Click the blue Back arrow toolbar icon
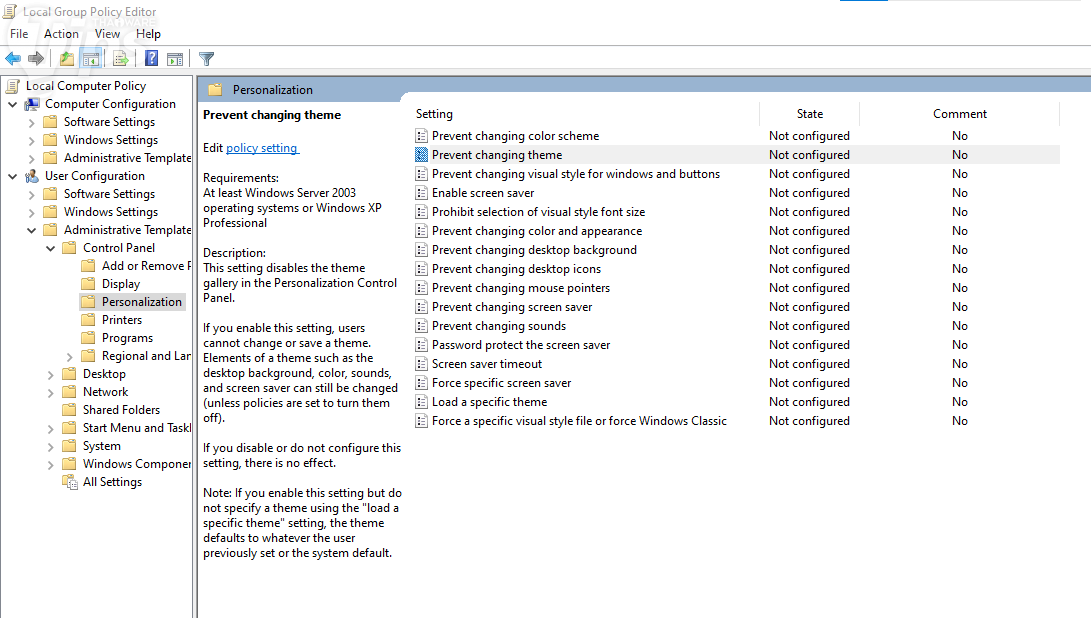This screenshot has width=1091, height=618. [13, 59]
